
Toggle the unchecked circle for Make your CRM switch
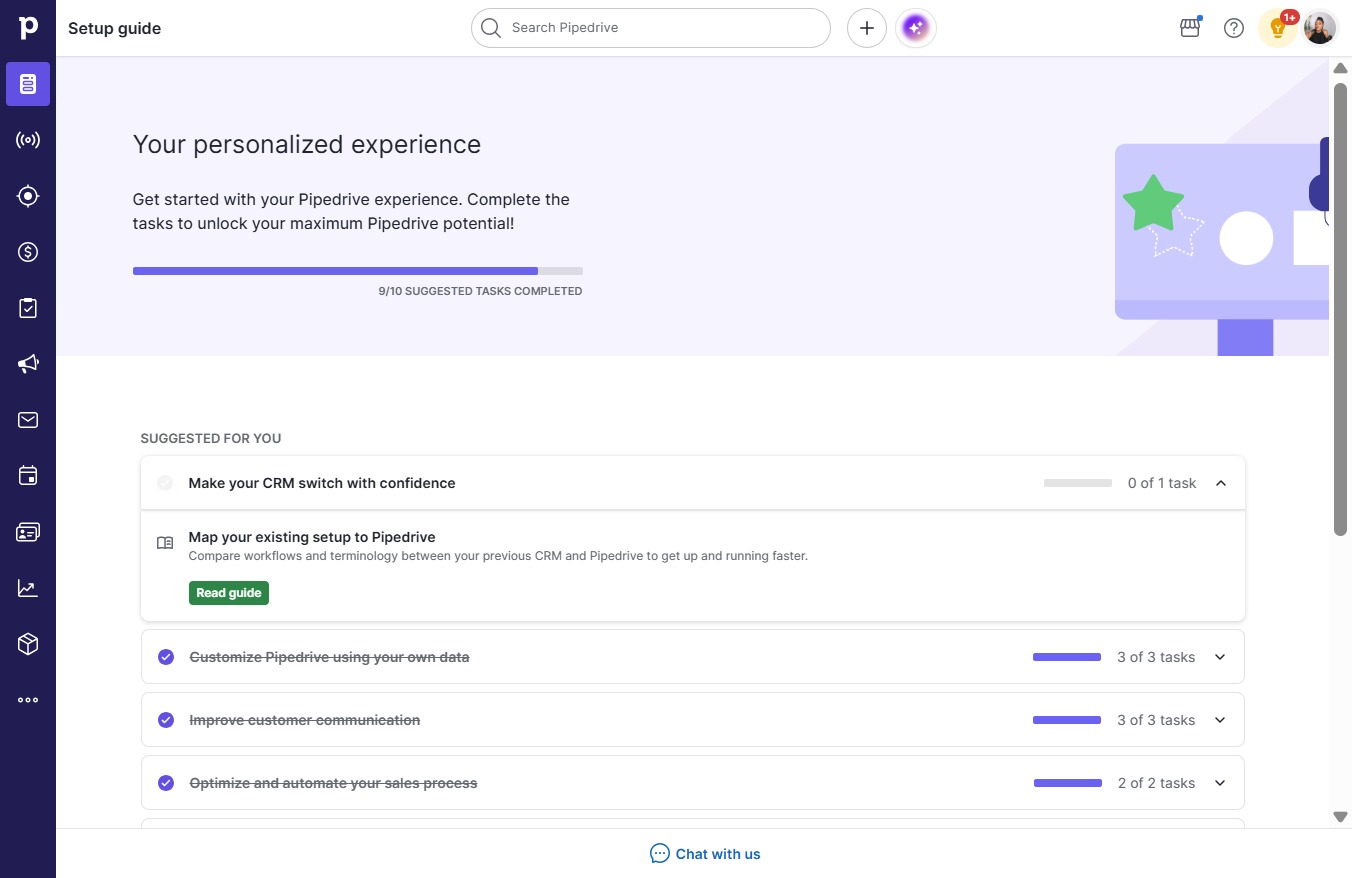(165, 483)
